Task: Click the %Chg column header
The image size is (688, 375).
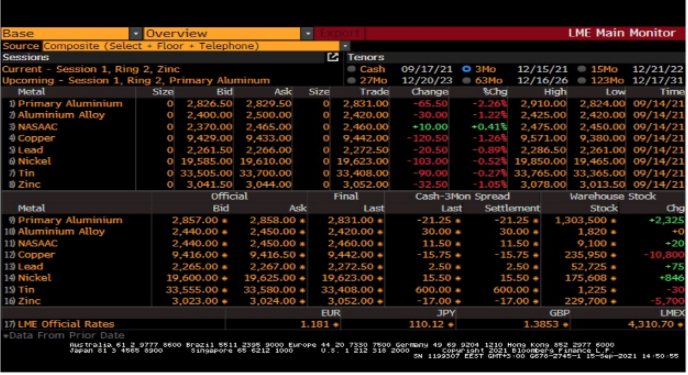Action: point(494,92)
